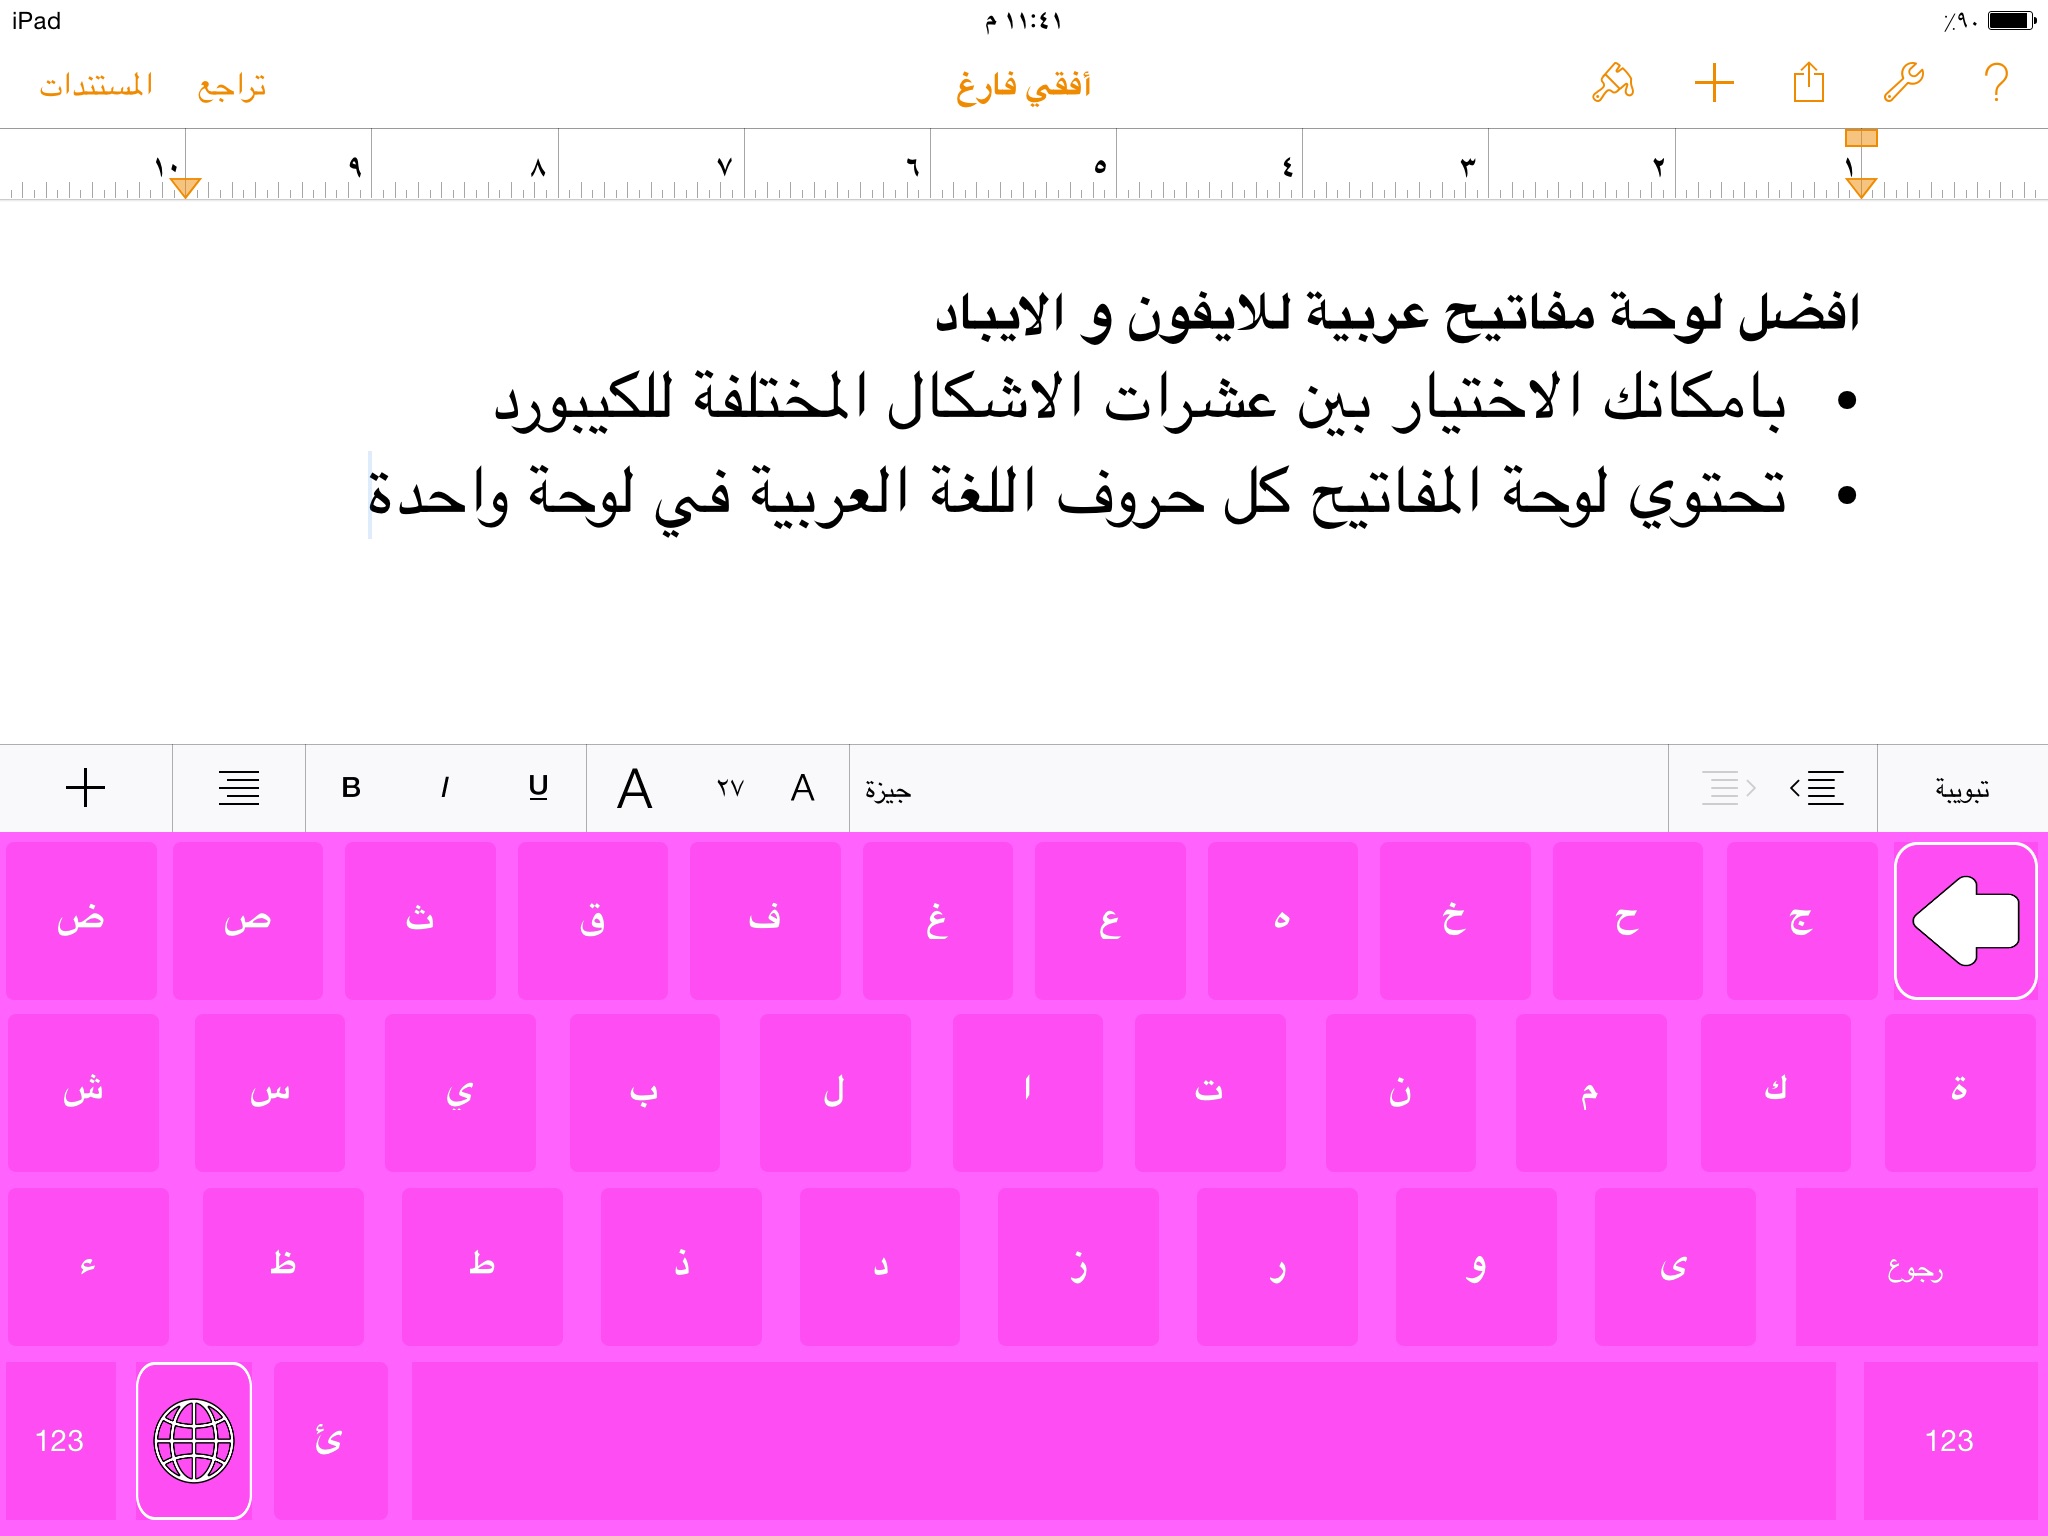Open the font name selector
Image resolution: width=2048 pixels, height=1536 pixels.
(x=888, y=790)
